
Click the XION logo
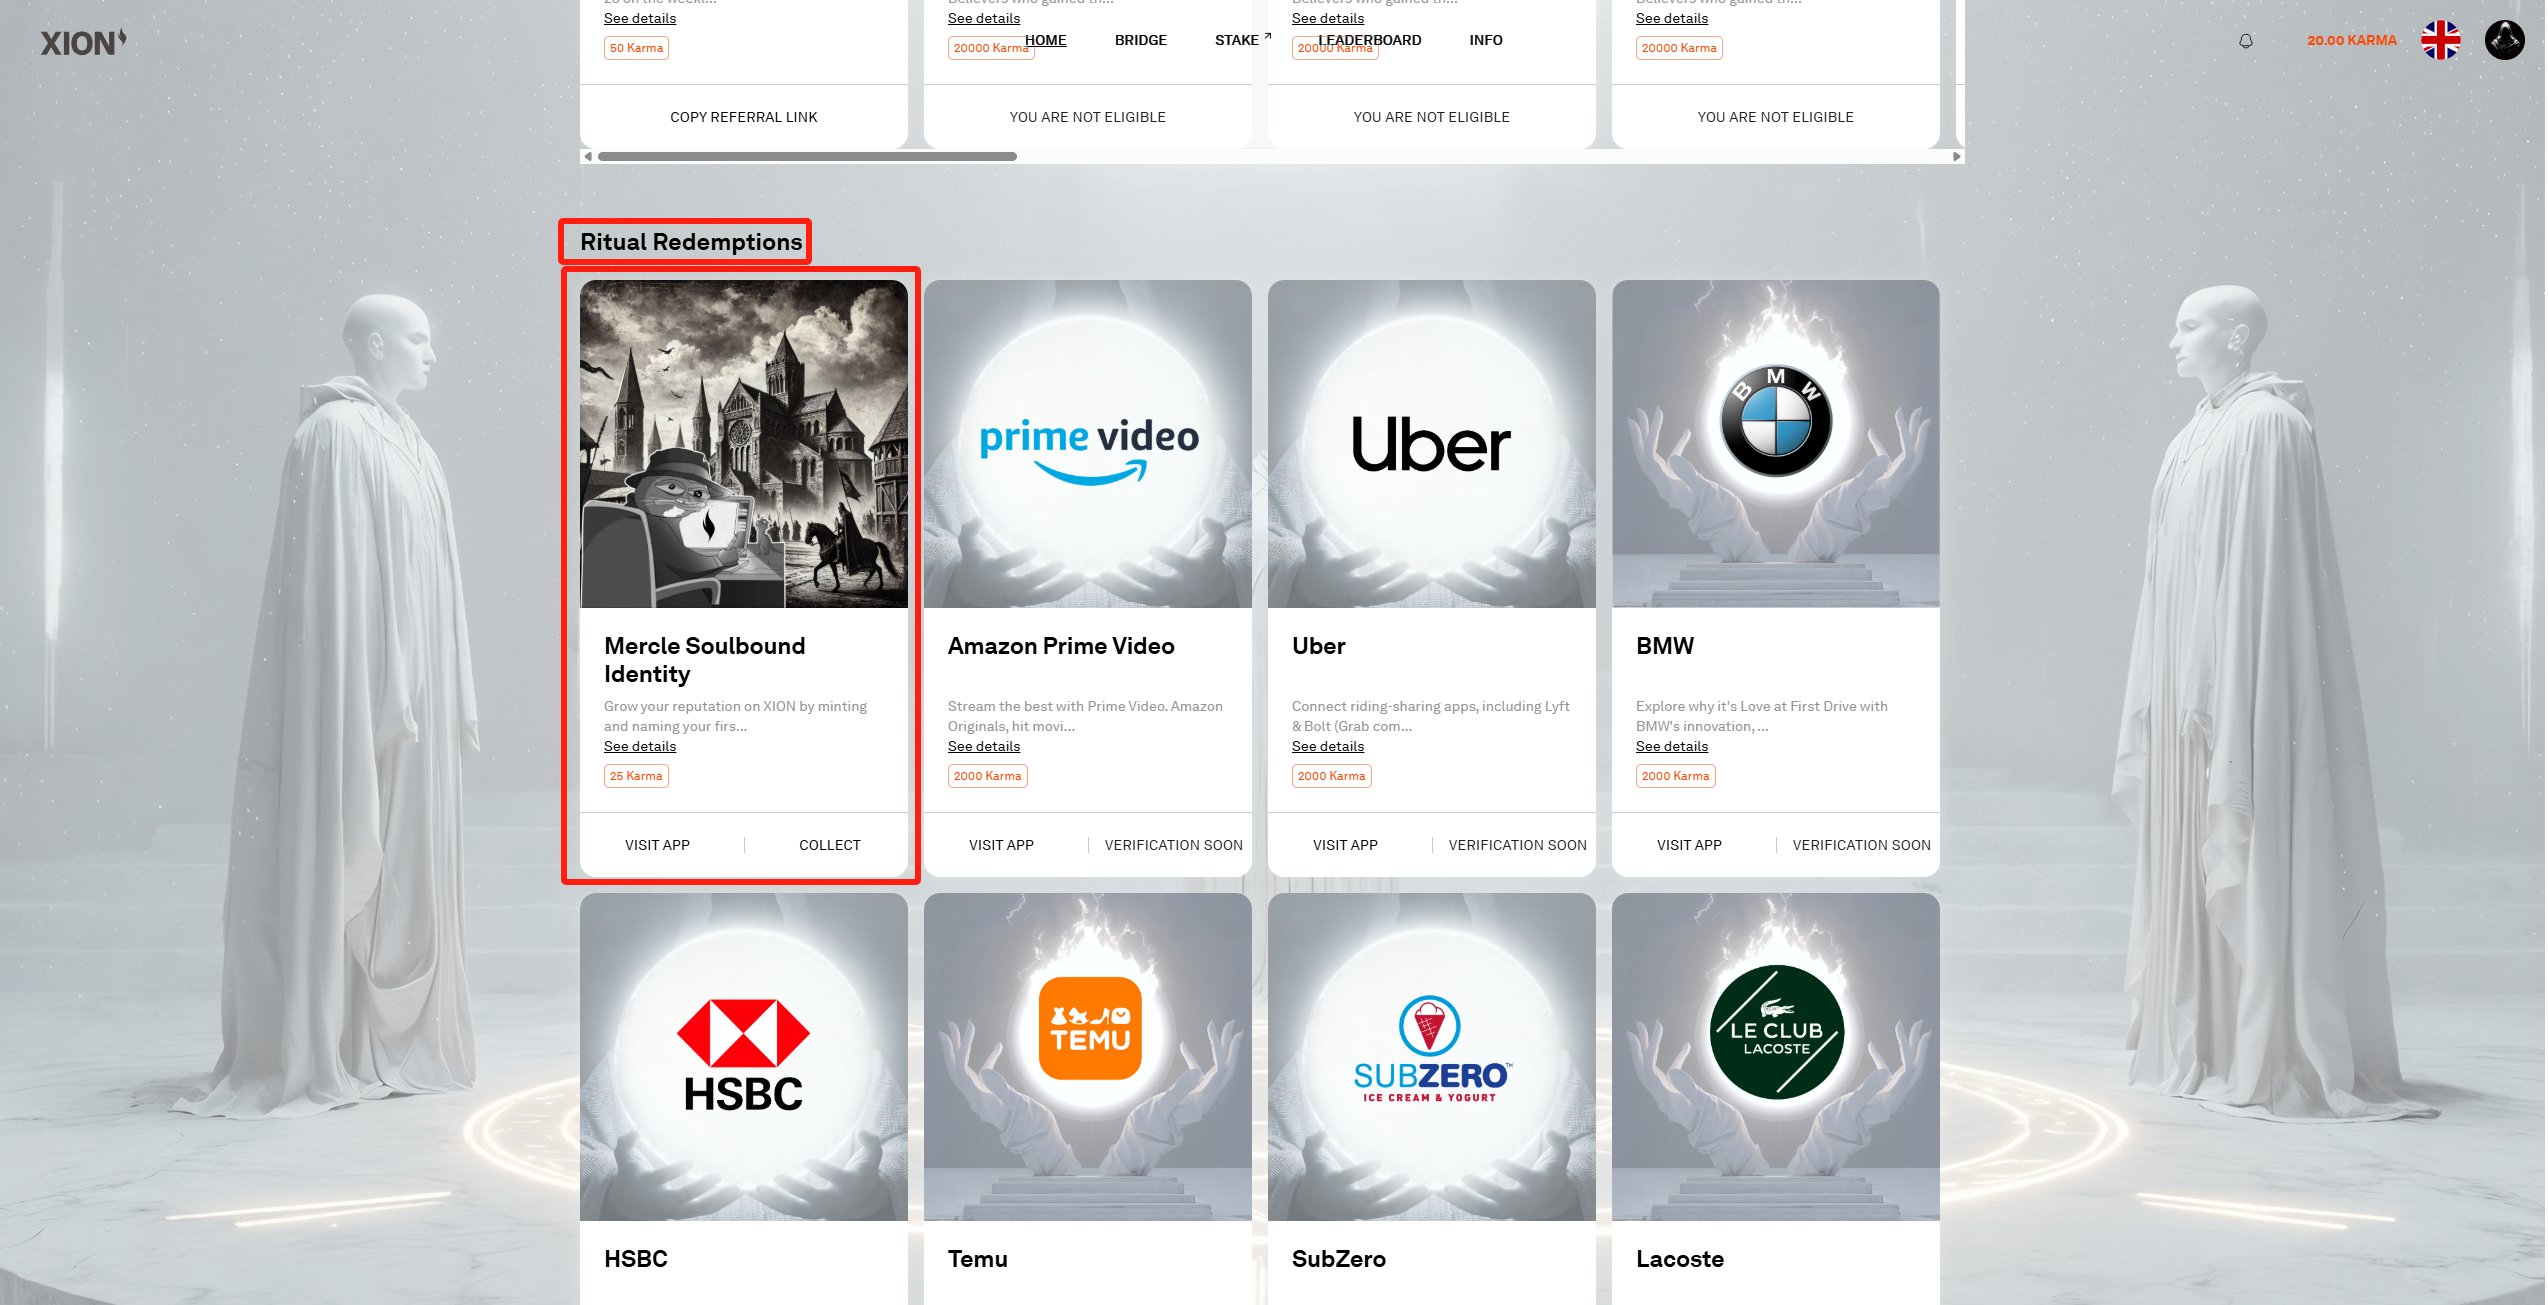pos(83,42)
